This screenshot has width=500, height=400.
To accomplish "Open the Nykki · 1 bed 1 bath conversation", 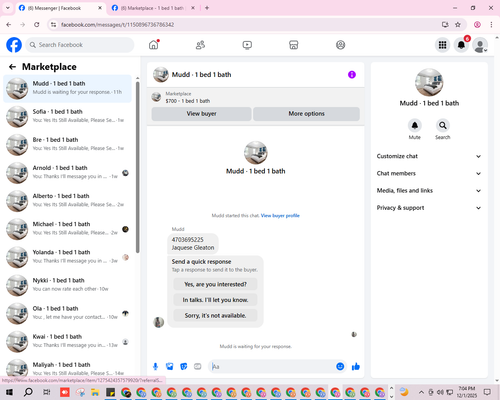I will click(67, 285).
